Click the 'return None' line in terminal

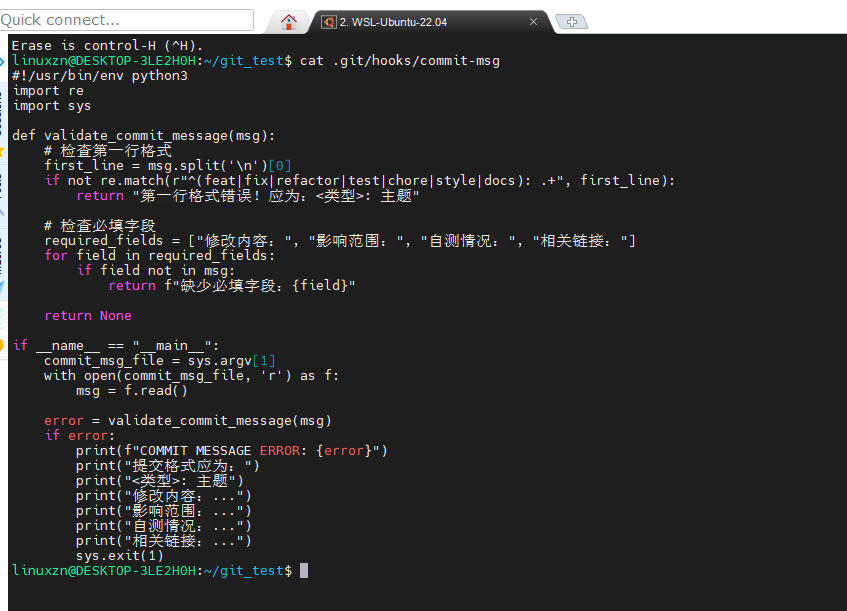(x=88, y=315)
